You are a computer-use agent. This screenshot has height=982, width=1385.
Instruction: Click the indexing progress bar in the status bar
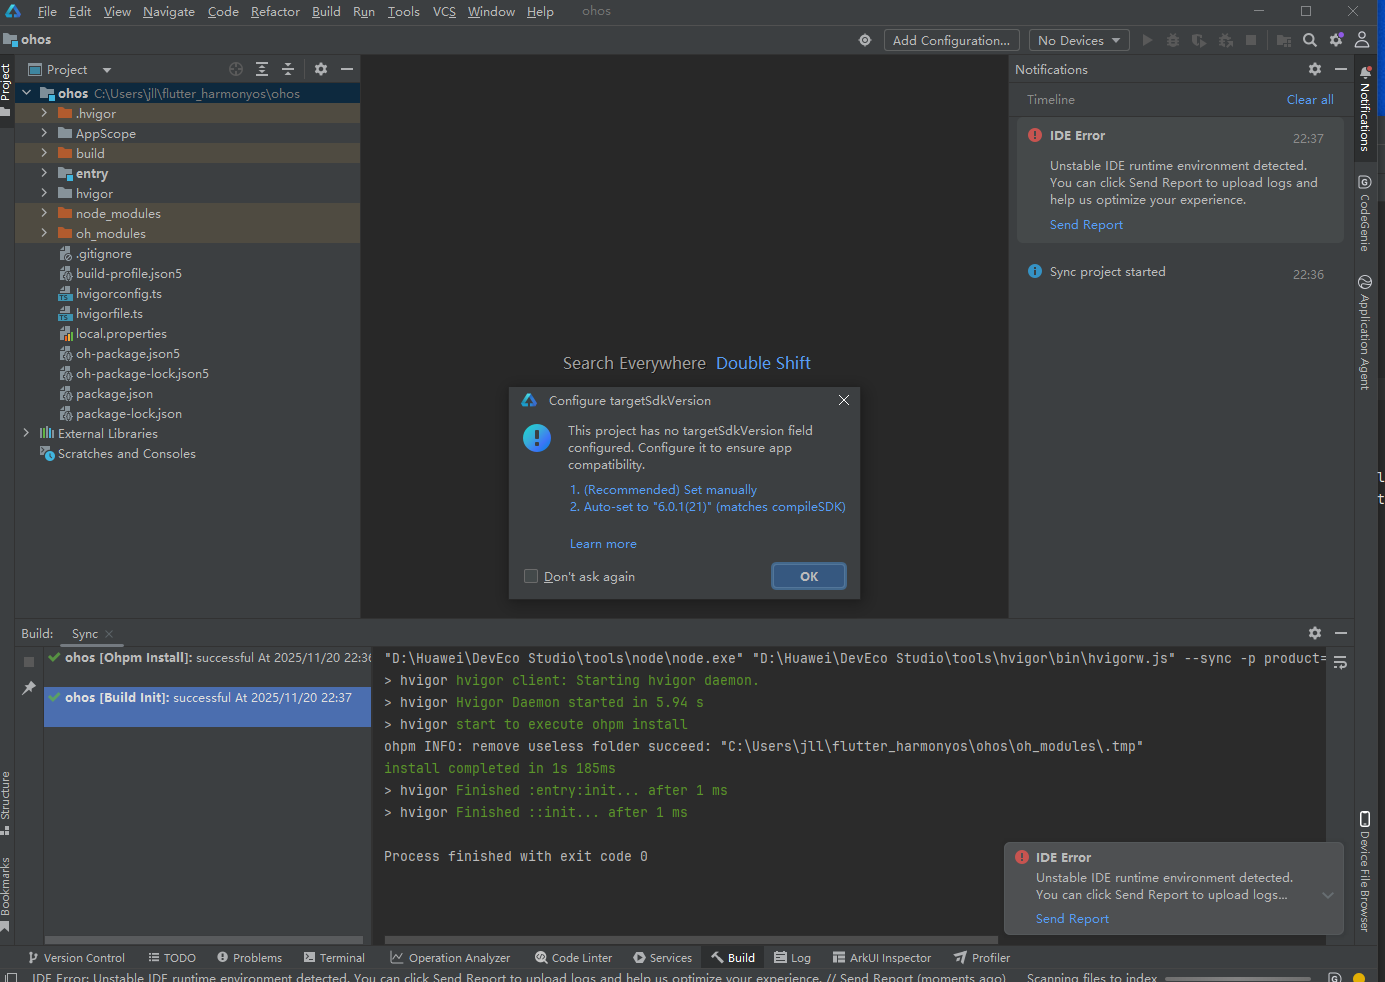coord(1238,978)
